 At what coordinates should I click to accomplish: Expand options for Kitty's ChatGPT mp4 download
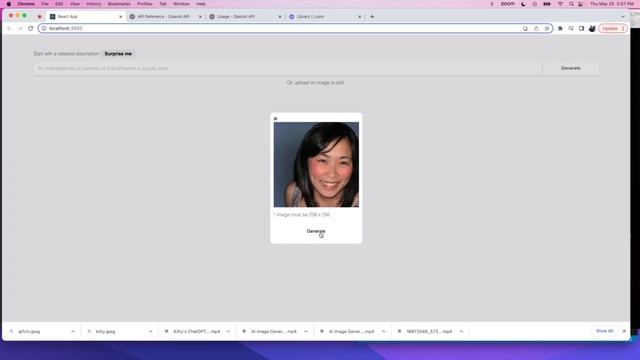tap(228, 331)
